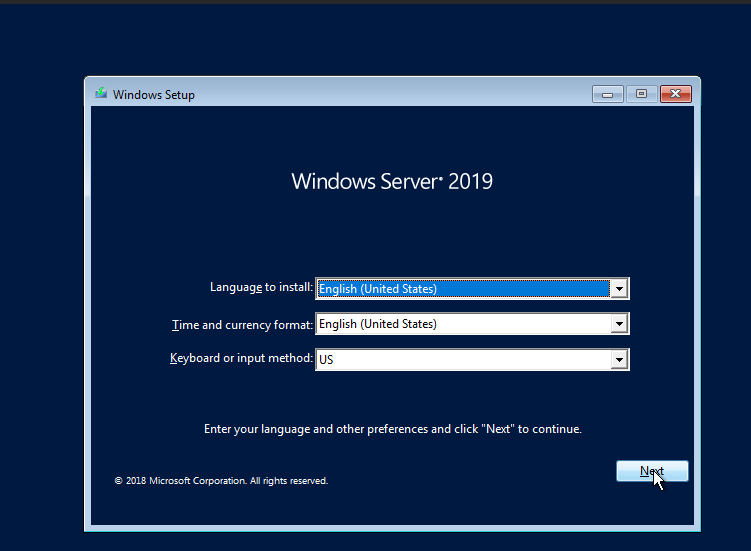Click the "Enter your language" instruction text
Image resolution: width=751 pixels, height=551 pixels.
[x=392, y=429]
